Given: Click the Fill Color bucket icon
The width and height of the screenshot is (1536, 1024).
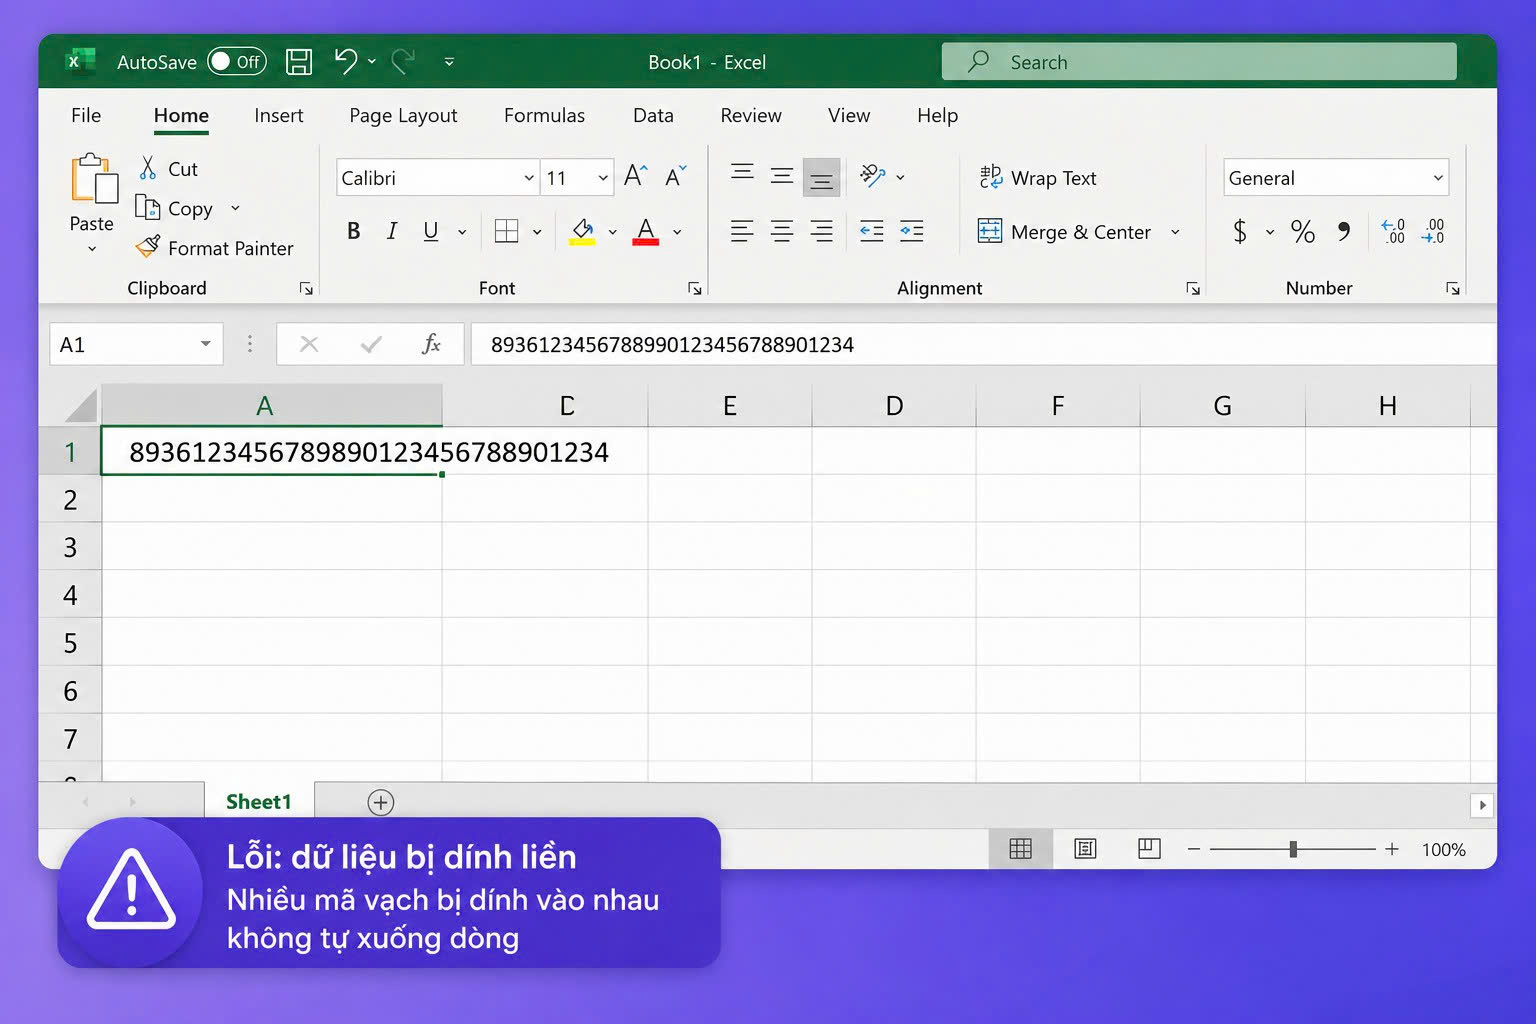Looking at the screenshot, I should (583, 232).
